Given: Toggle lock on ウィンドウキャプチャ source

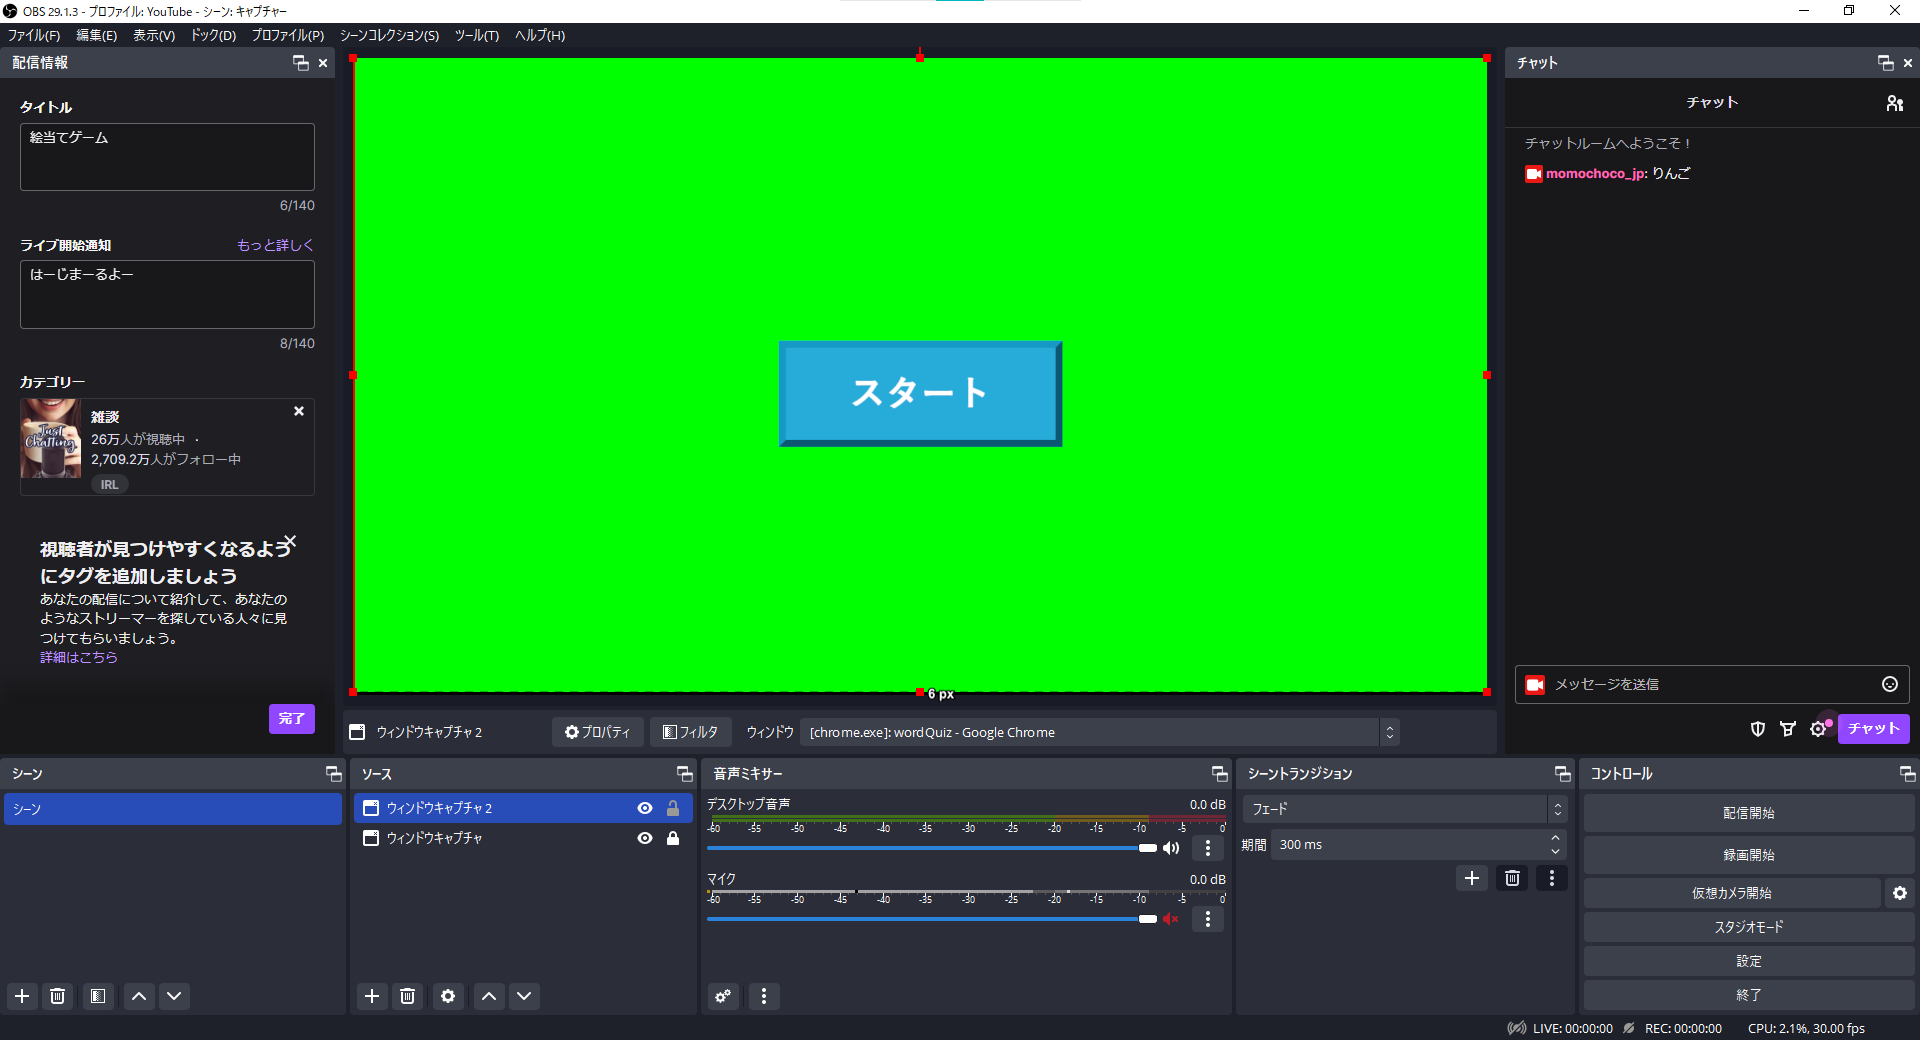Looking at the screenshot, I should pyautogui.click(x=673, y=838).
